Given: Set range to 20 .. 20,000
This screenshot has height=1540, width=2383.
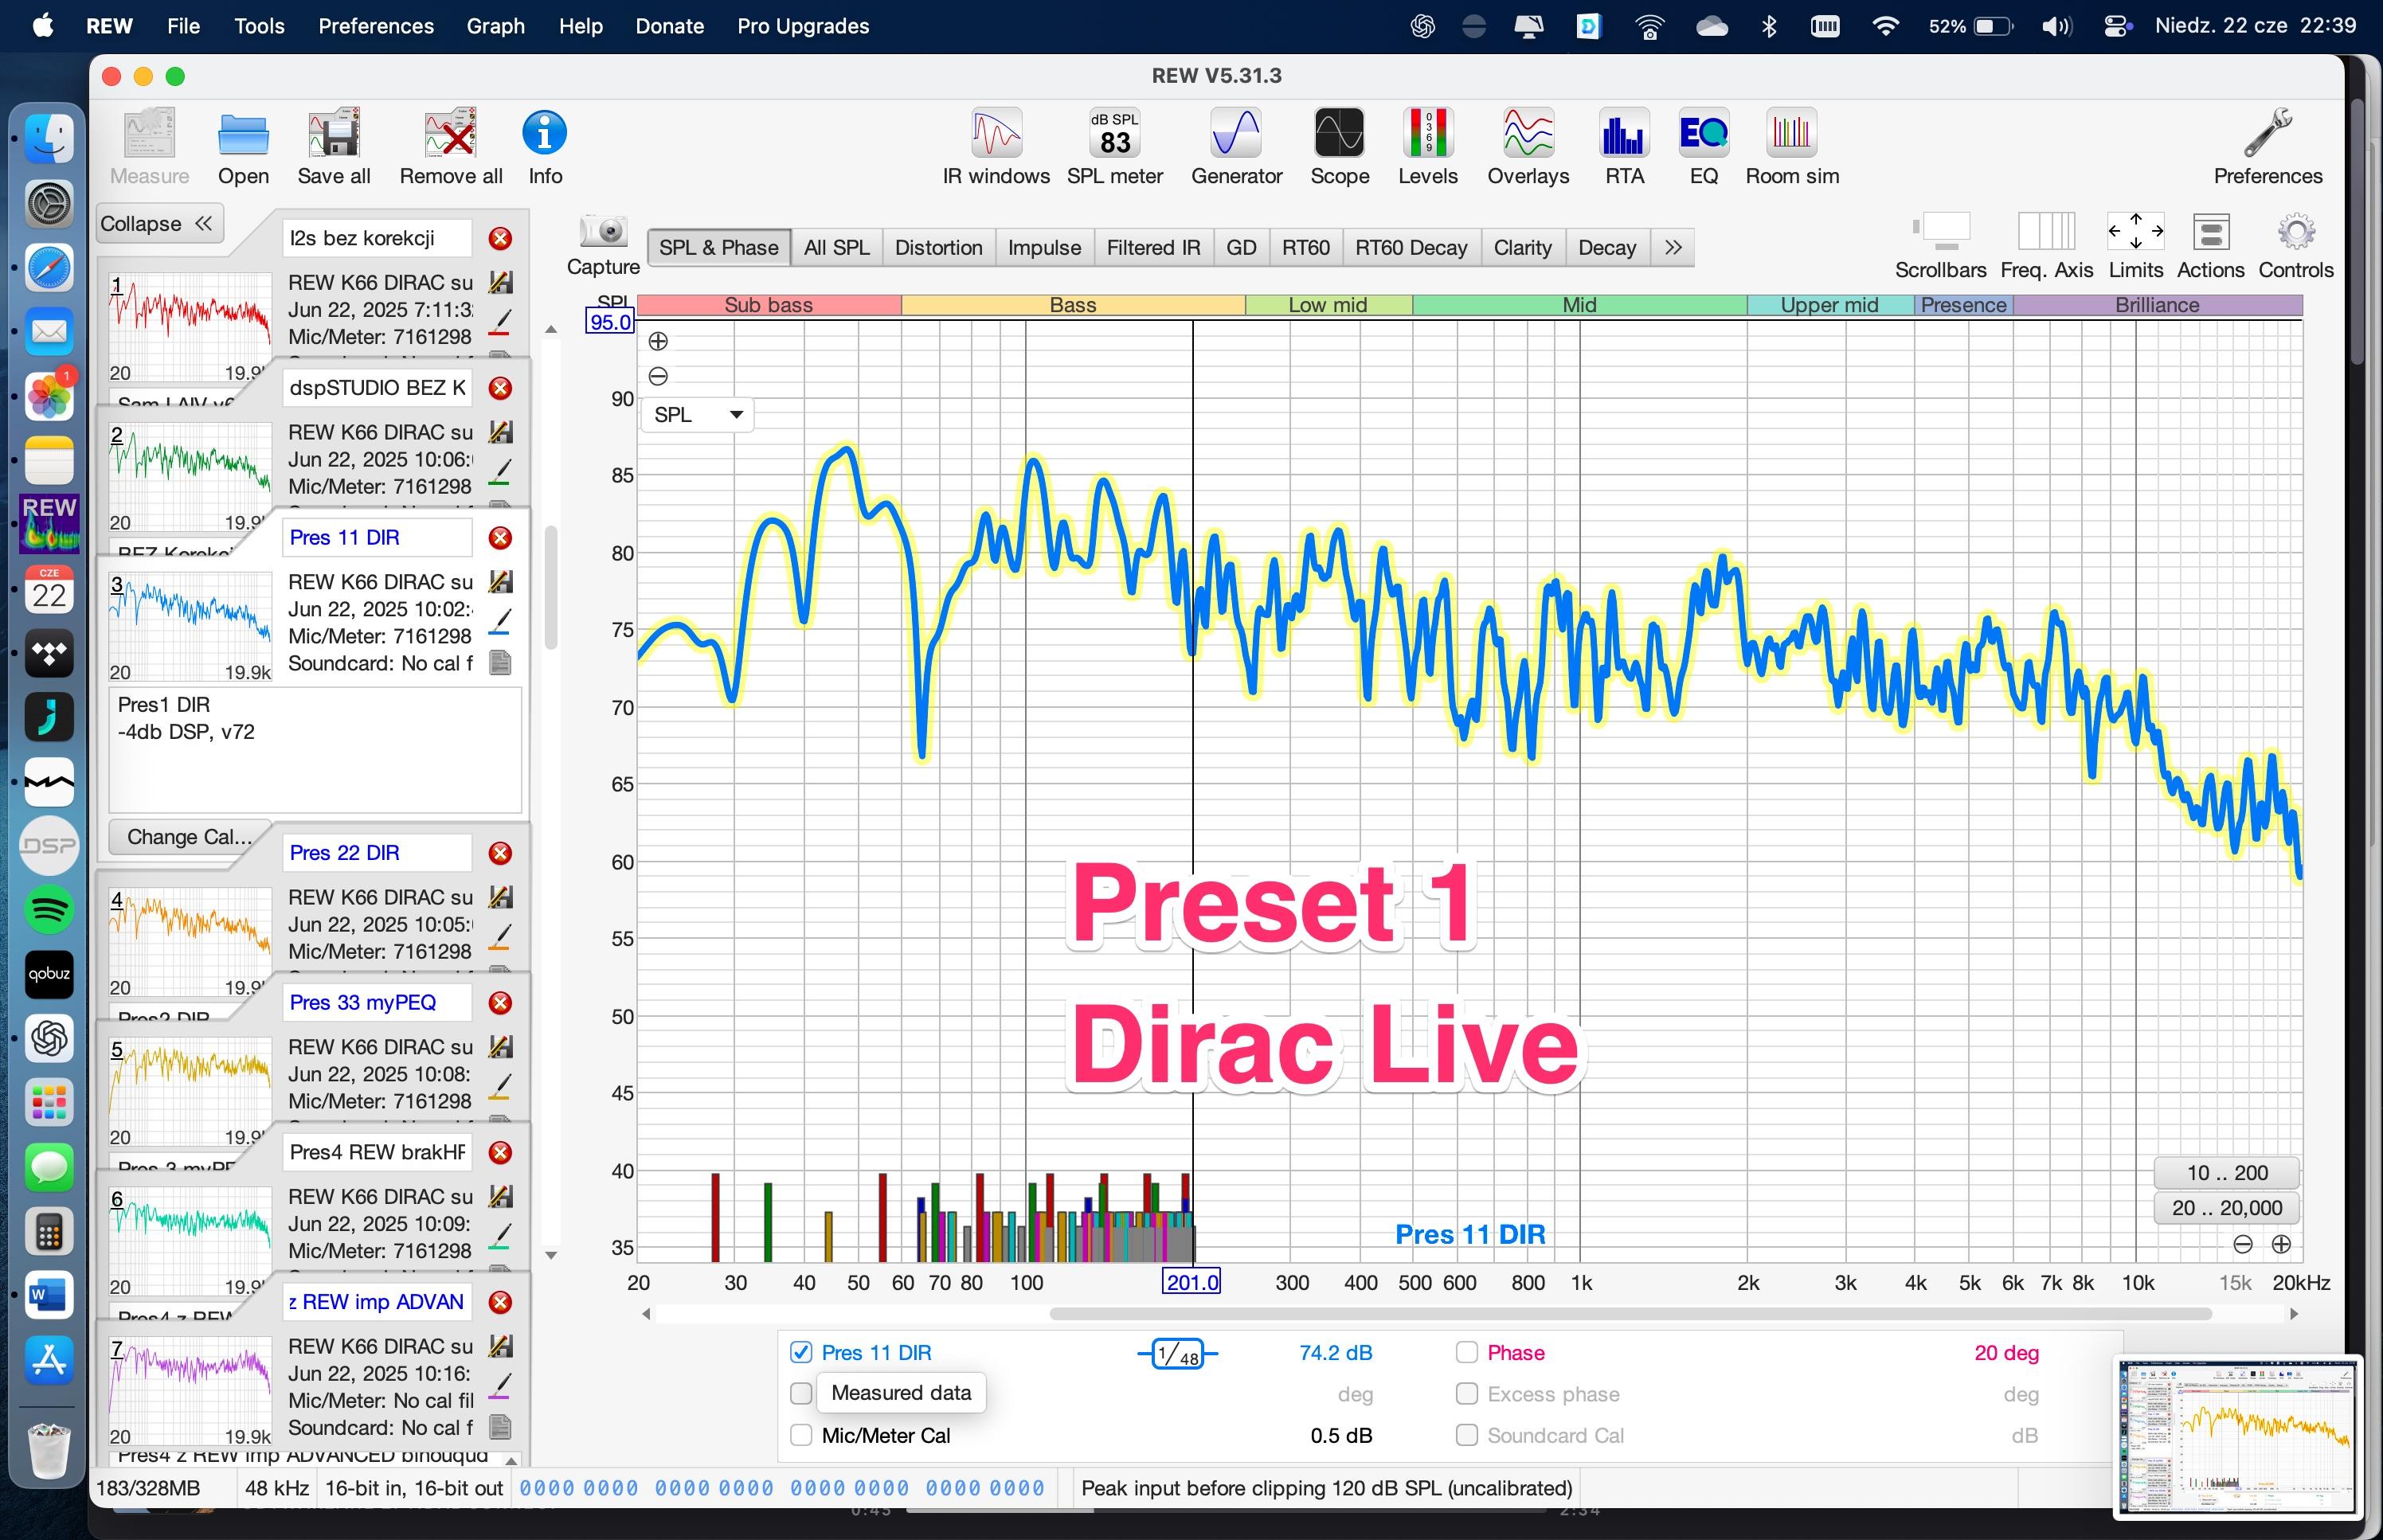Looking at the screenshot, I should pos(2226,1208).
